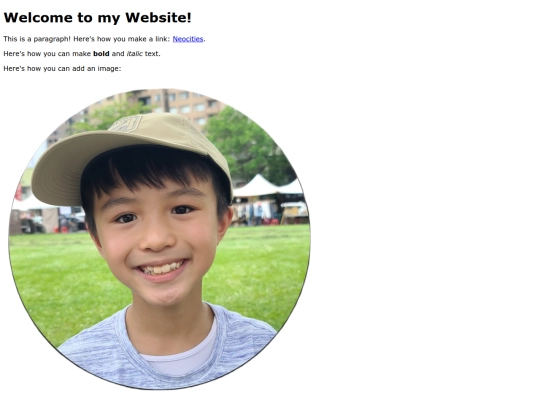Click the "Welcome to my Website!" heading
540x405 pixels.
pyautogui.click(x=97, y=18)
